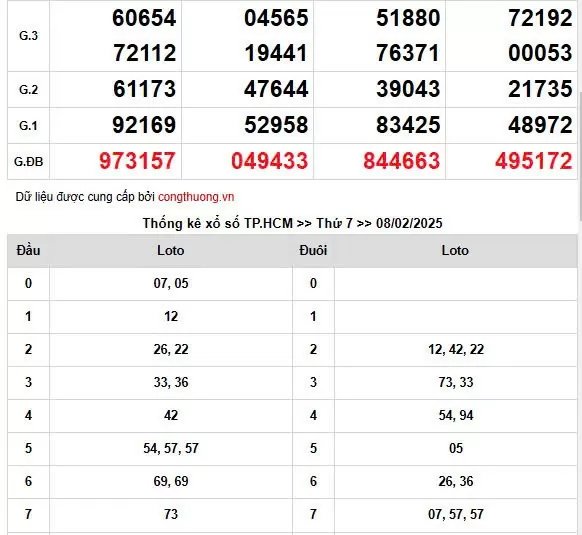This screenshot has height=535, width=582.
Task: Click the G.1 prize number 92169
Action: click(x=144, y=125)
